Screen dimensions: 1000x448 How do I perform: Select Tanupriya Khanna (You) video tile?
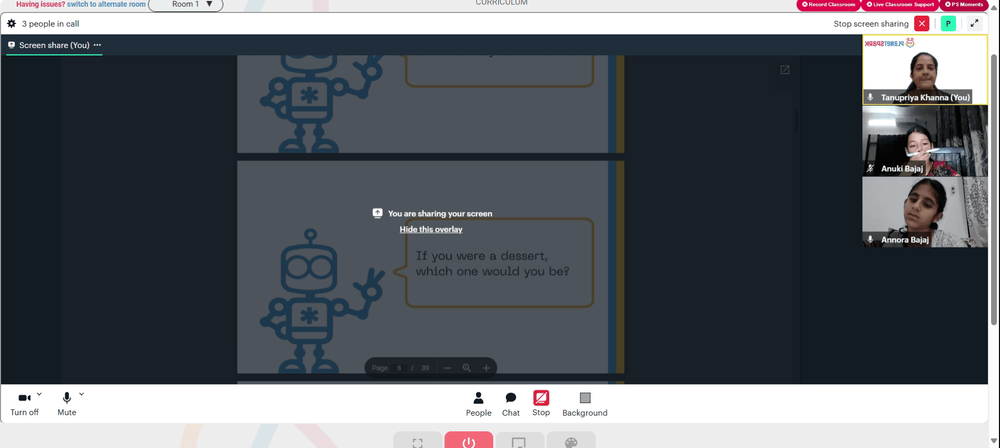925,70
